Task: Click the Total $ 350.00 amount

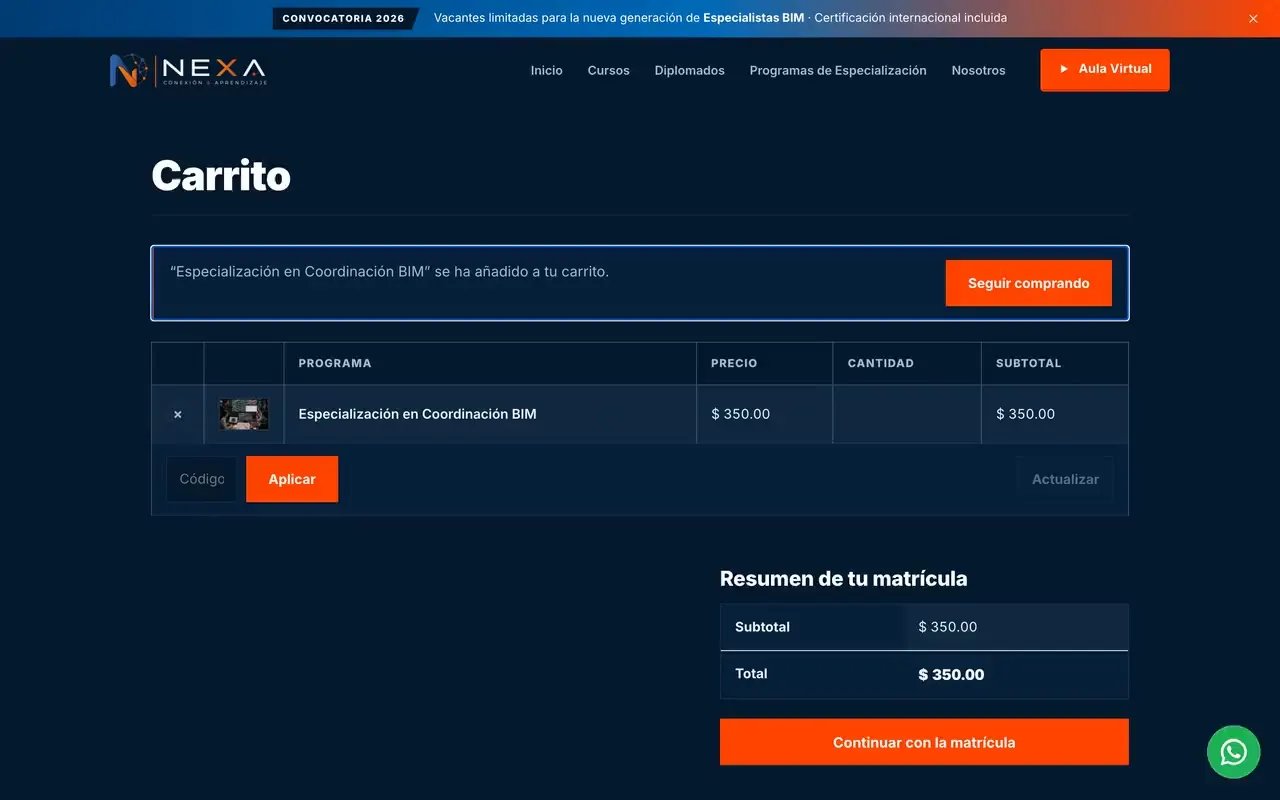Action: [951, 675]
